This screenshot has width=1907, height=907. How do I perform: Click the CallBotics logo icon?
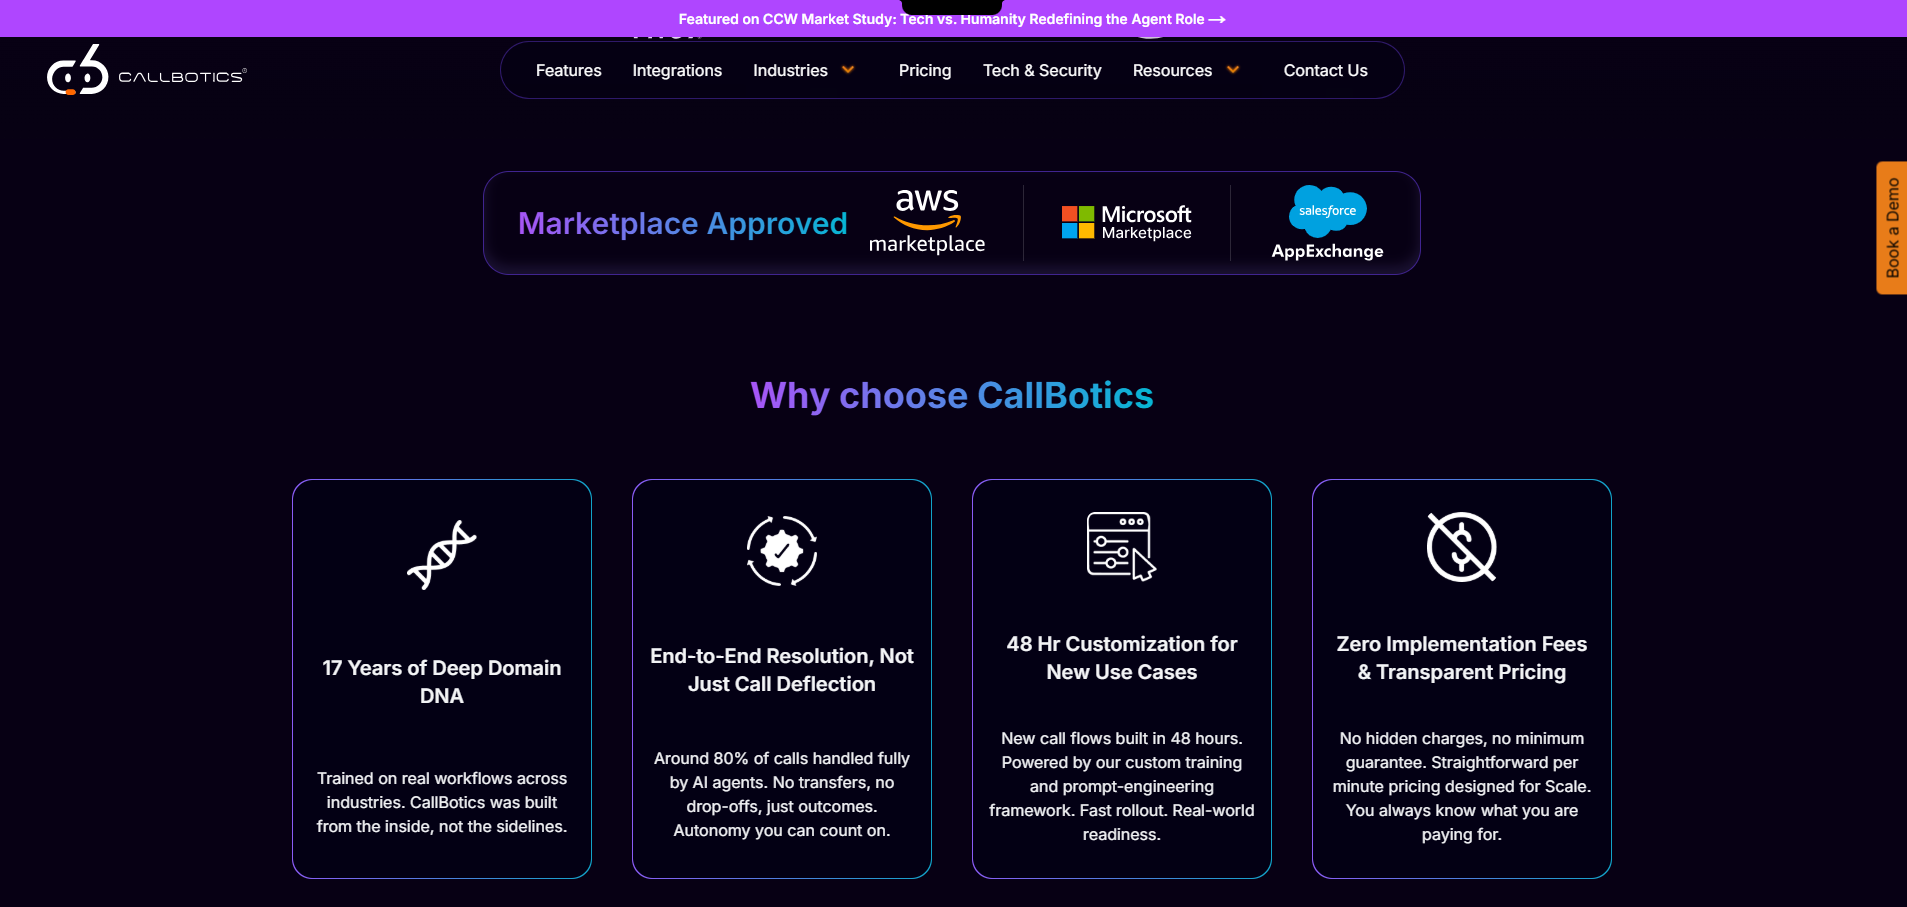tap(77, 72)
